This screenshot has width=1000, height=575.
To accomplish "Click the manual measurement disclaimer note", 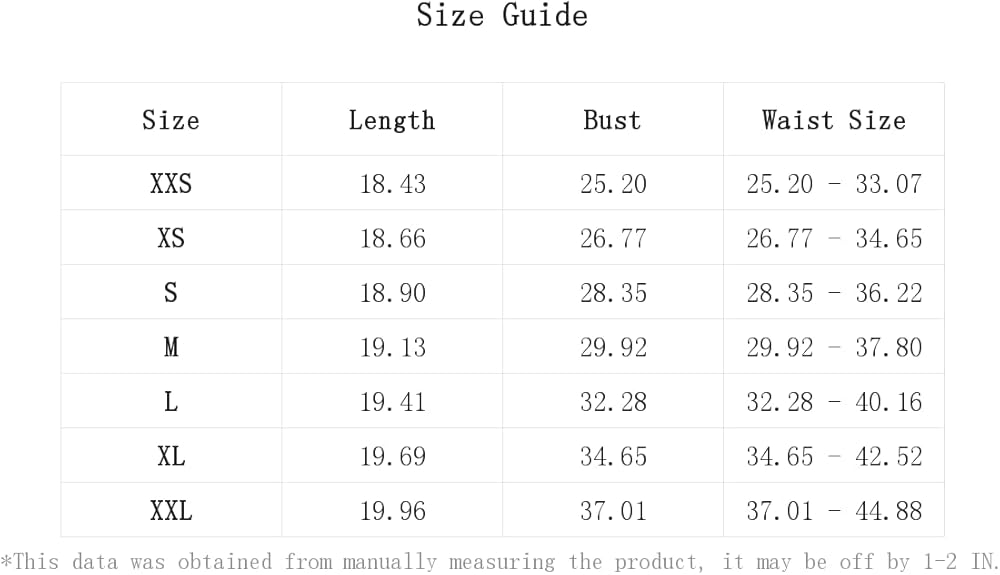I will pyautogui.click(x=500, y=562).
